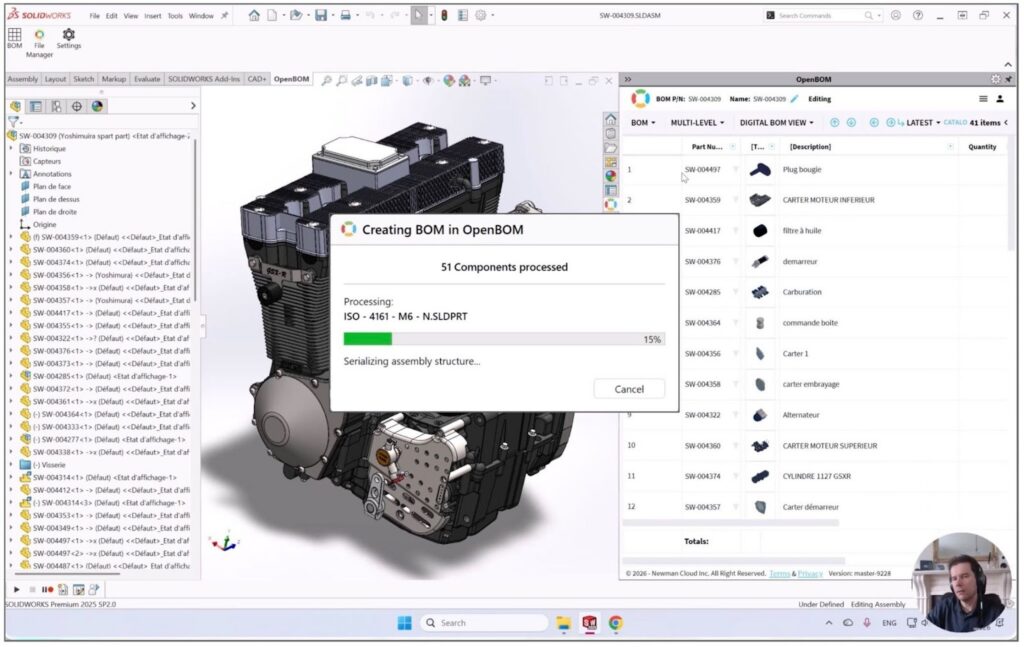Open the hamburger menu in OpenBOM panel
Viewport: 1024px width, 647px height.
coord(984,99)
